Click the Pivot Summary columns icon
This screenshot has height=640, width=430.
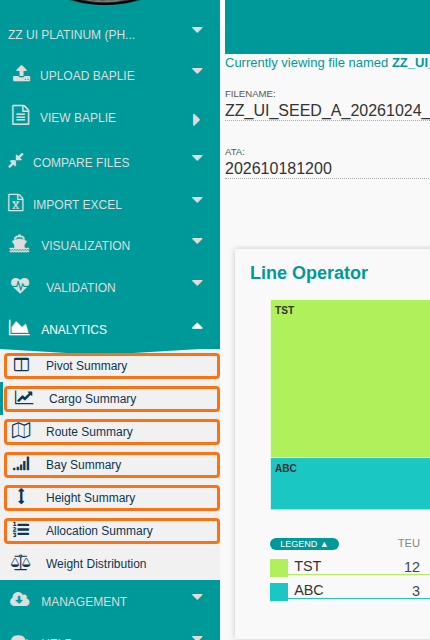[21, 365]
